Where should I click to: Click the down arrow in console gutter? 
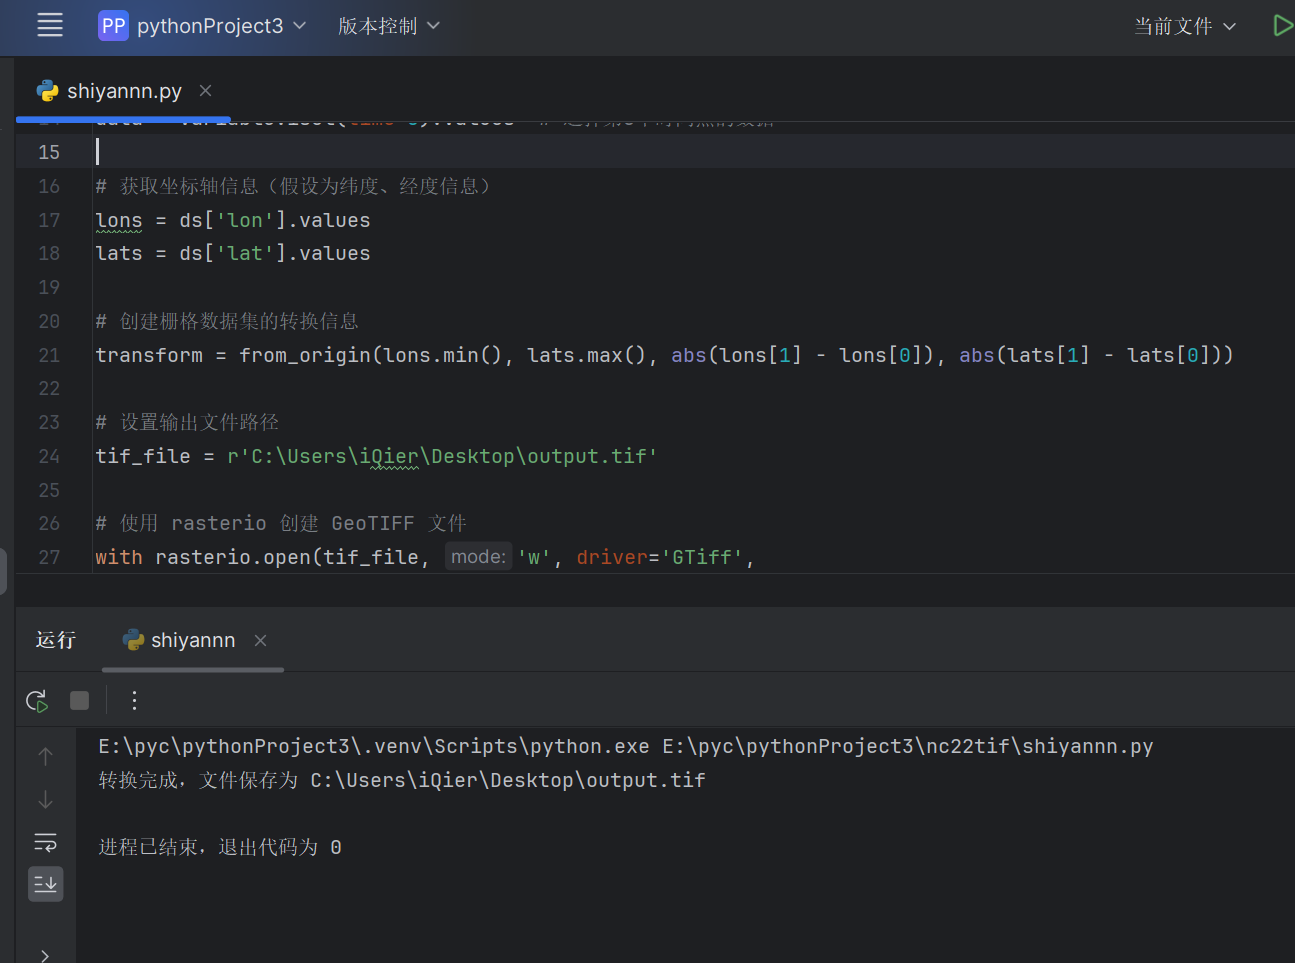click(46, 800)
